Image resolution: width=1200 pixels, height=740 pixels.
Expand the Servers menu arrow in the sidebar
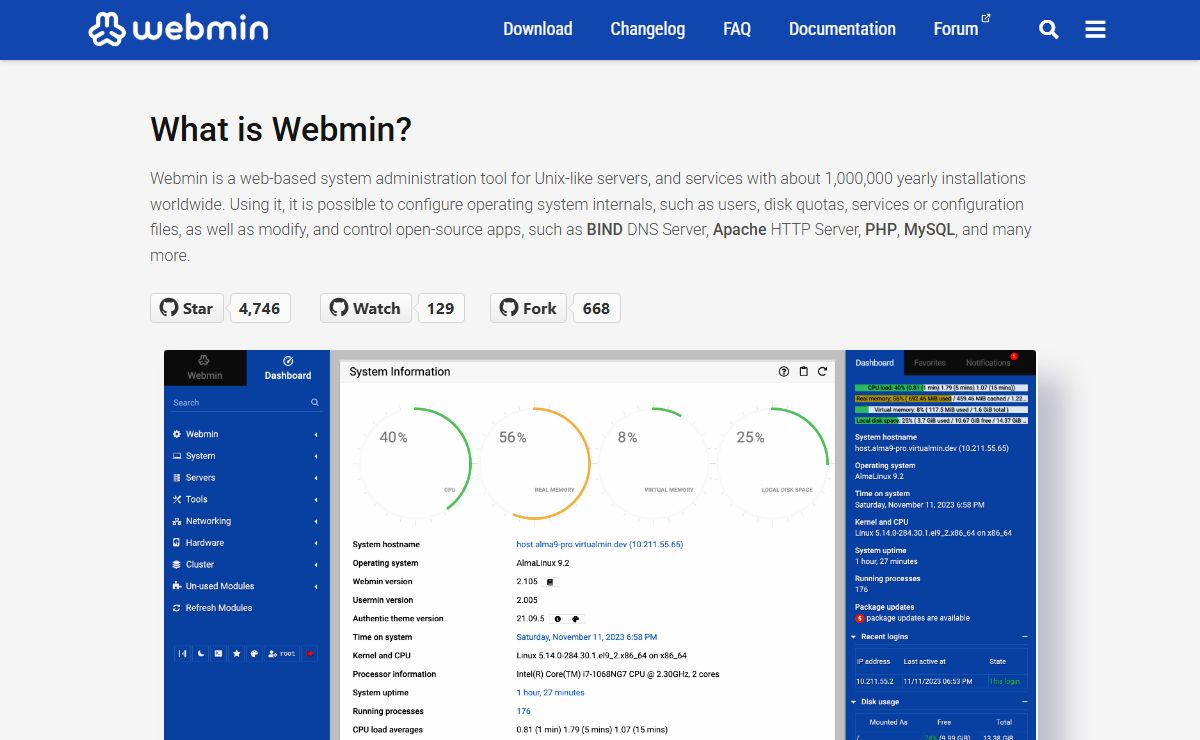click(316, 478)
